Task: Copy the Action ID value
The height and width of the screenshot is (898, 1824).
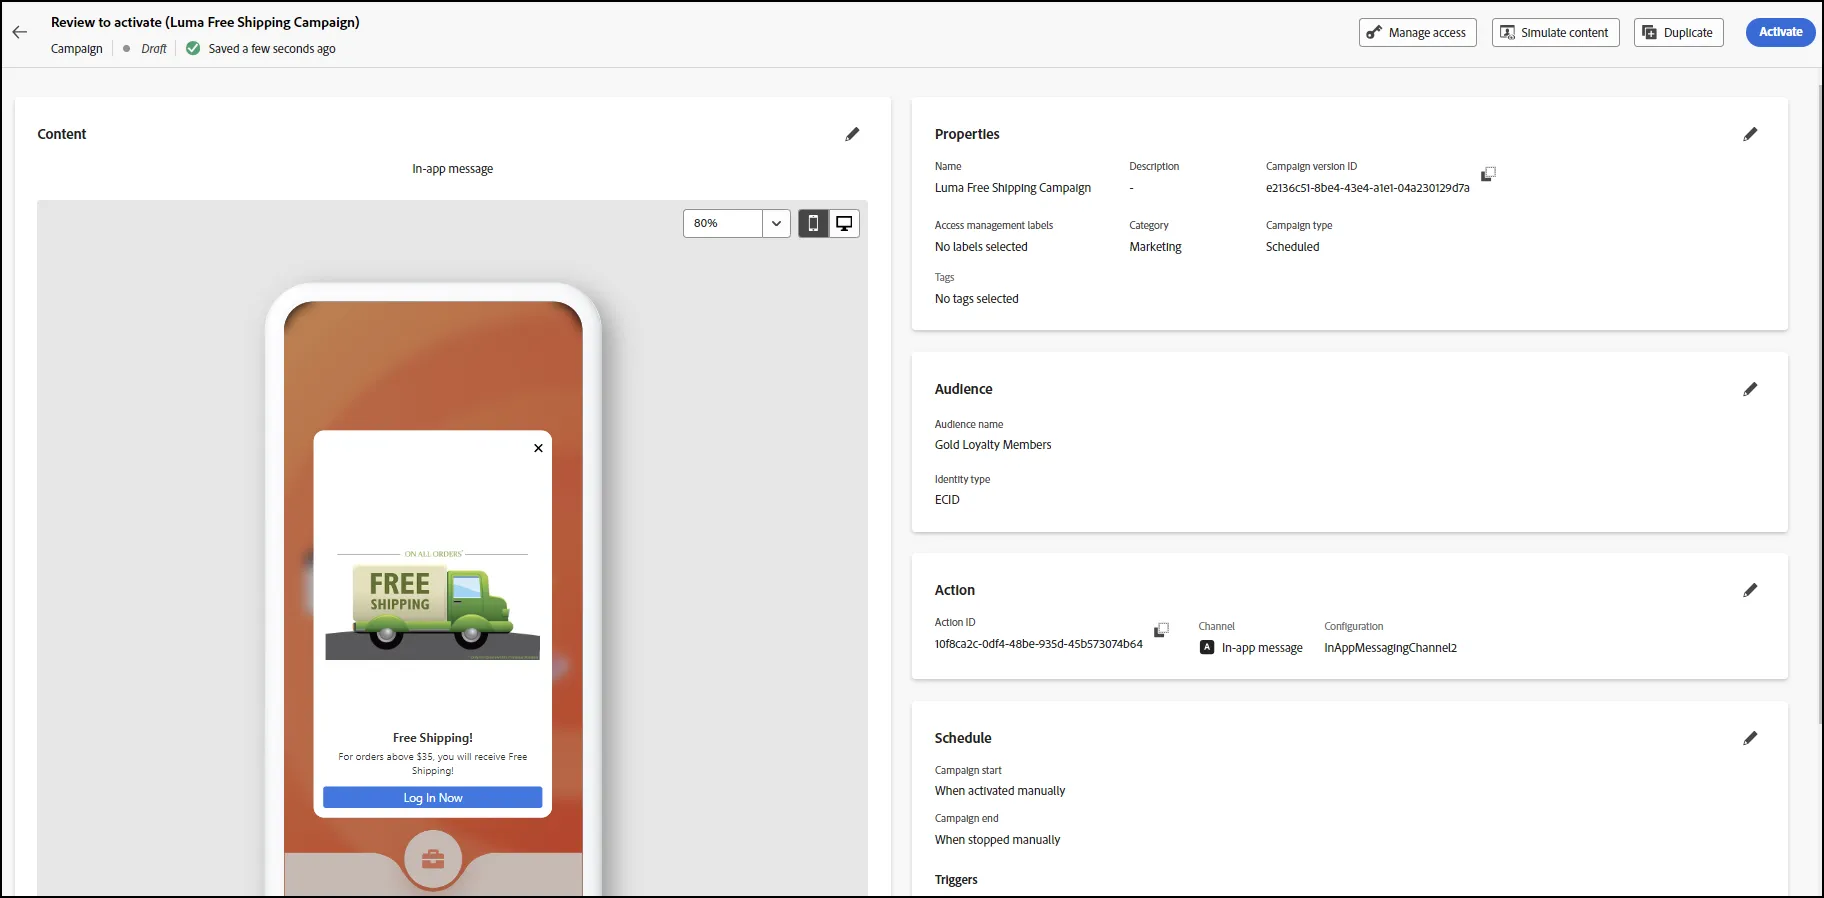Action: click(x=1161, y=630)
